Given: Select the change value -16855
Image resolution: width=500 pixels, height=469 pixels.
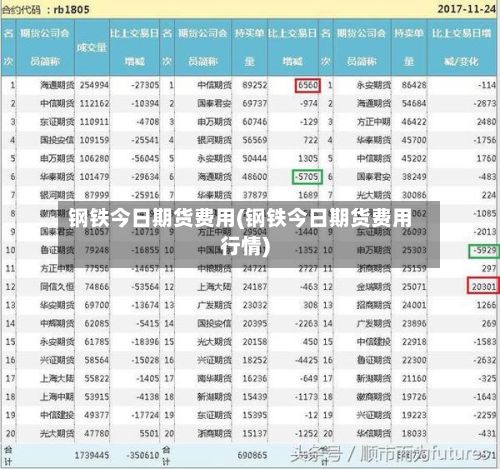Looking at the screenshot, I should [x=145, y=250].
